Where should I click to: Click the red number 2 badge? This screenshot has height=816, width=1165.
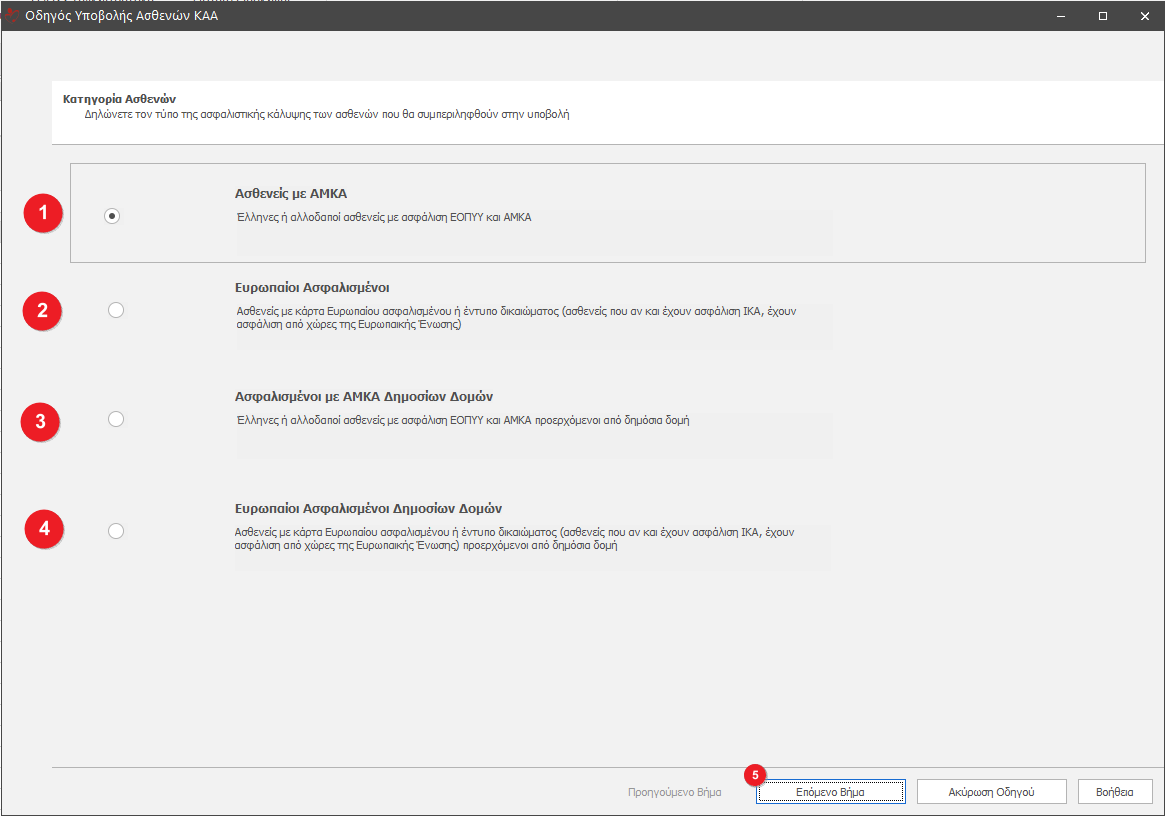(42, 310)
